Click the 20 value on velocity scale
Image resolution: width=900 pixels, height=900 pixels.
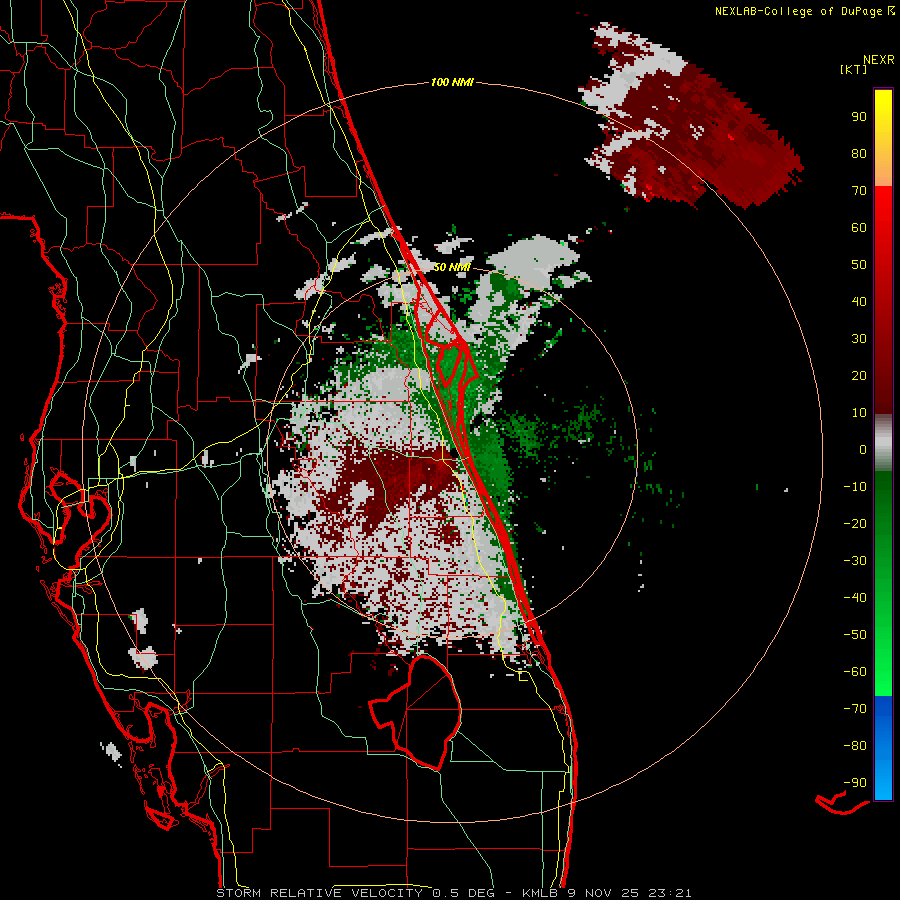(x=859, y=376)
